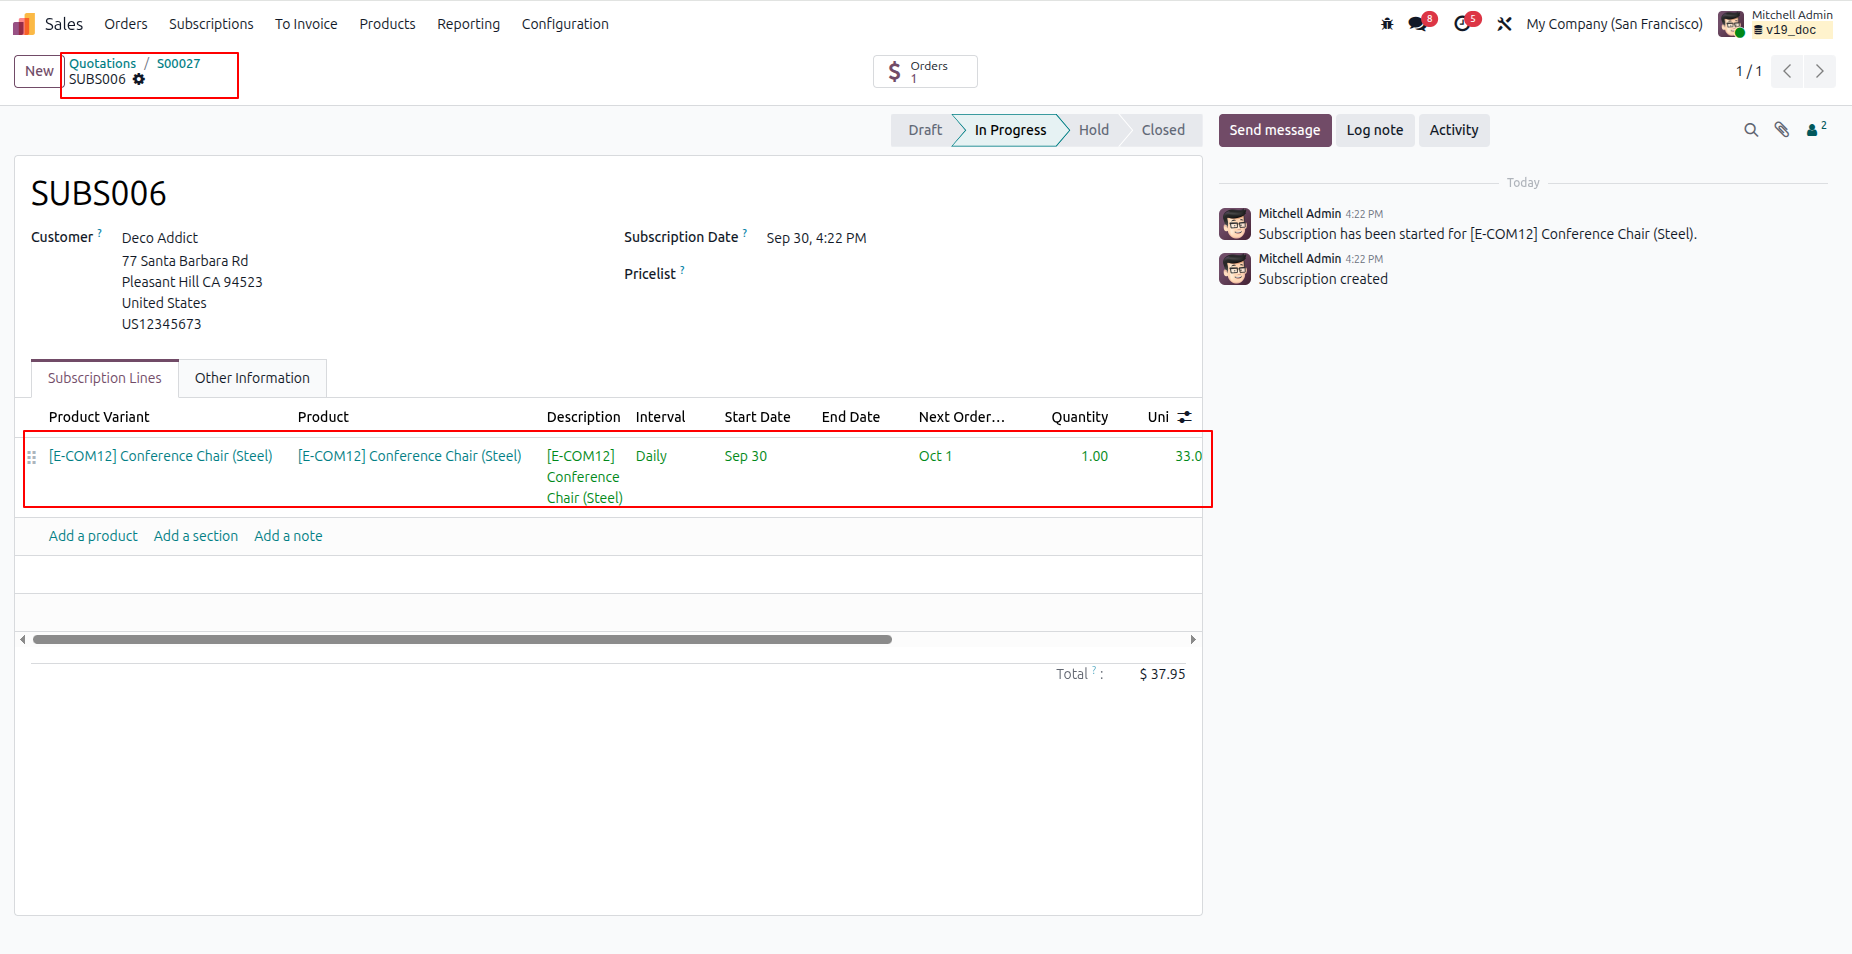This screenshot has height=954, width=1852.
Task: Click the horizontal scrollbar thumb
Action: [x=462, y=640]
